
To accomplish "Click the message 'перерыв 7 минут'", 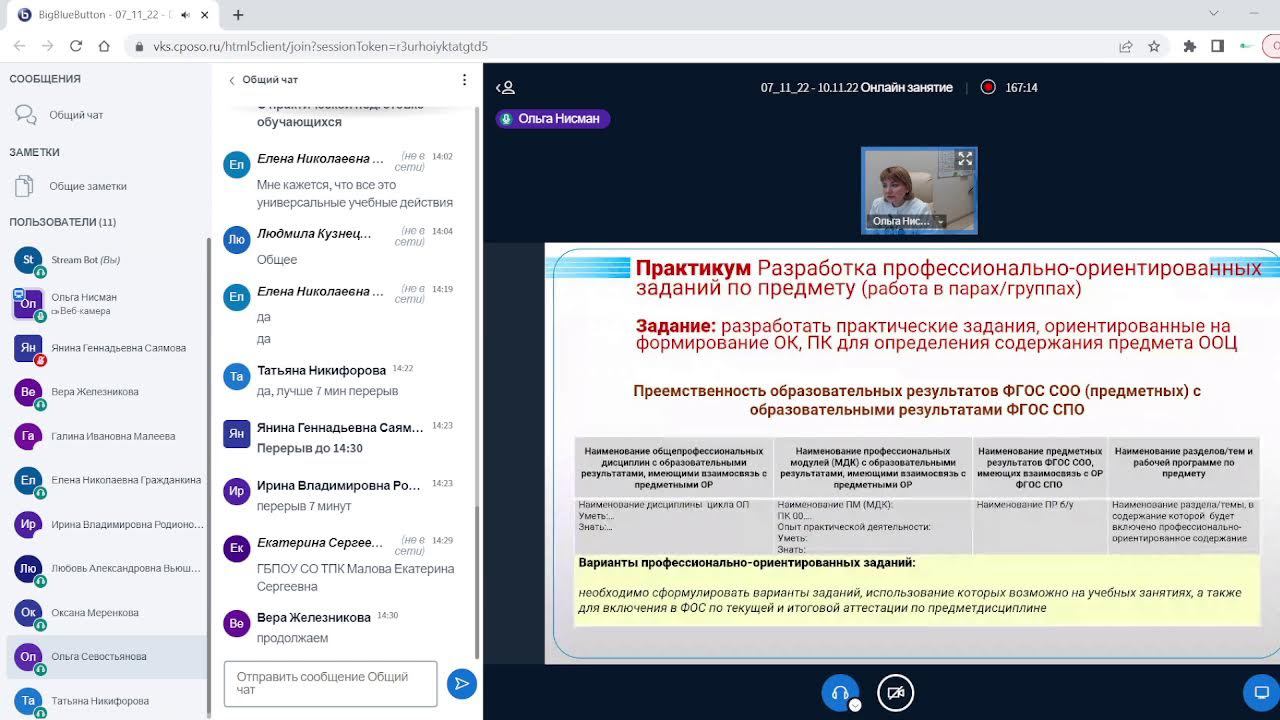I will coord(304,506).
